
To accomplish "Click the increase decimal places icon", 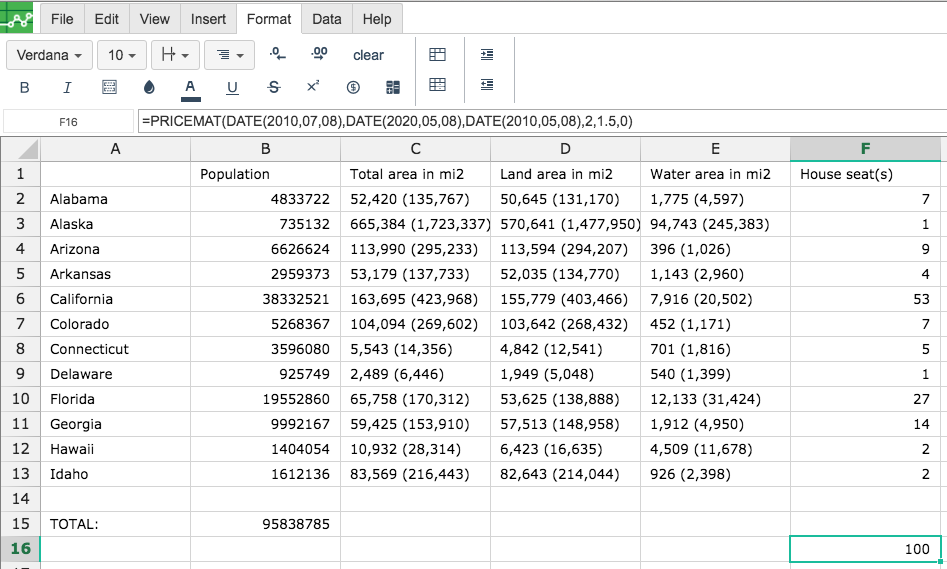I will coord(319,54).
